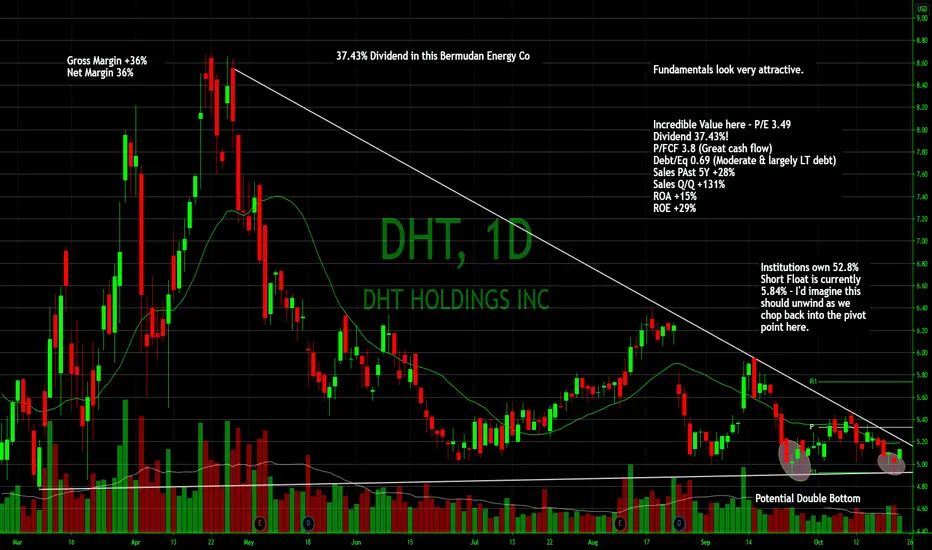
Task: Click the 4.60 price axis label
Action: pyautogui.click(x=921, y=509)
